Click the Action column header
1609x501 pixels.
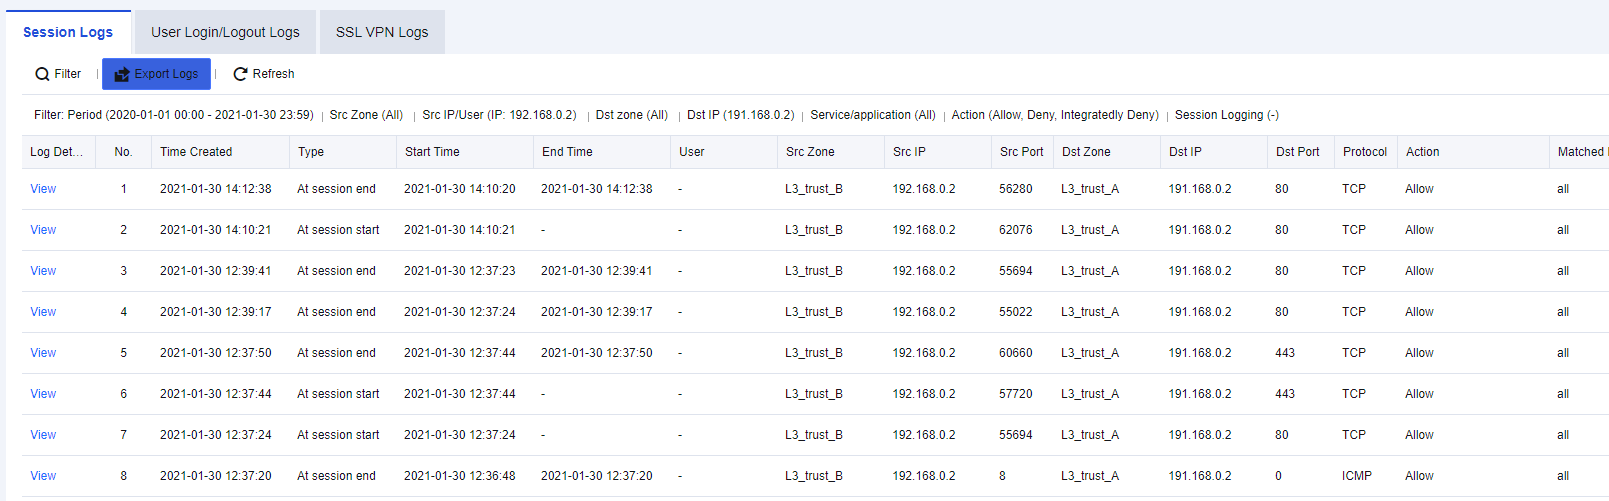[1422, 152]
